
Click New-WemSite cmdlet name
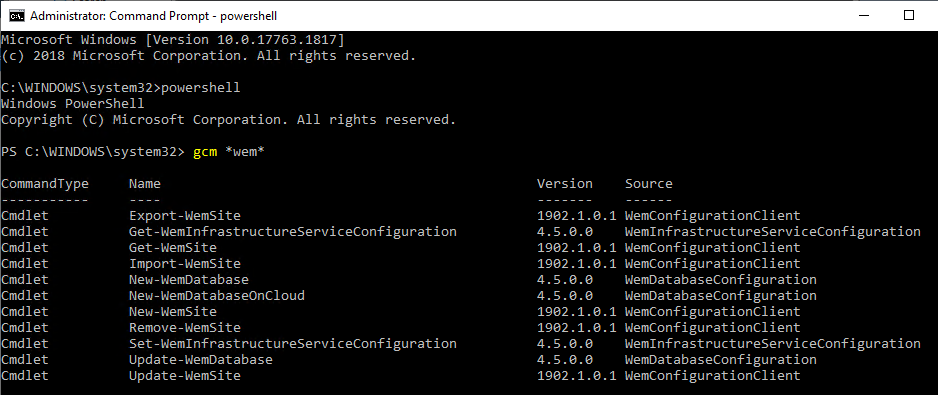click(173, 312)
